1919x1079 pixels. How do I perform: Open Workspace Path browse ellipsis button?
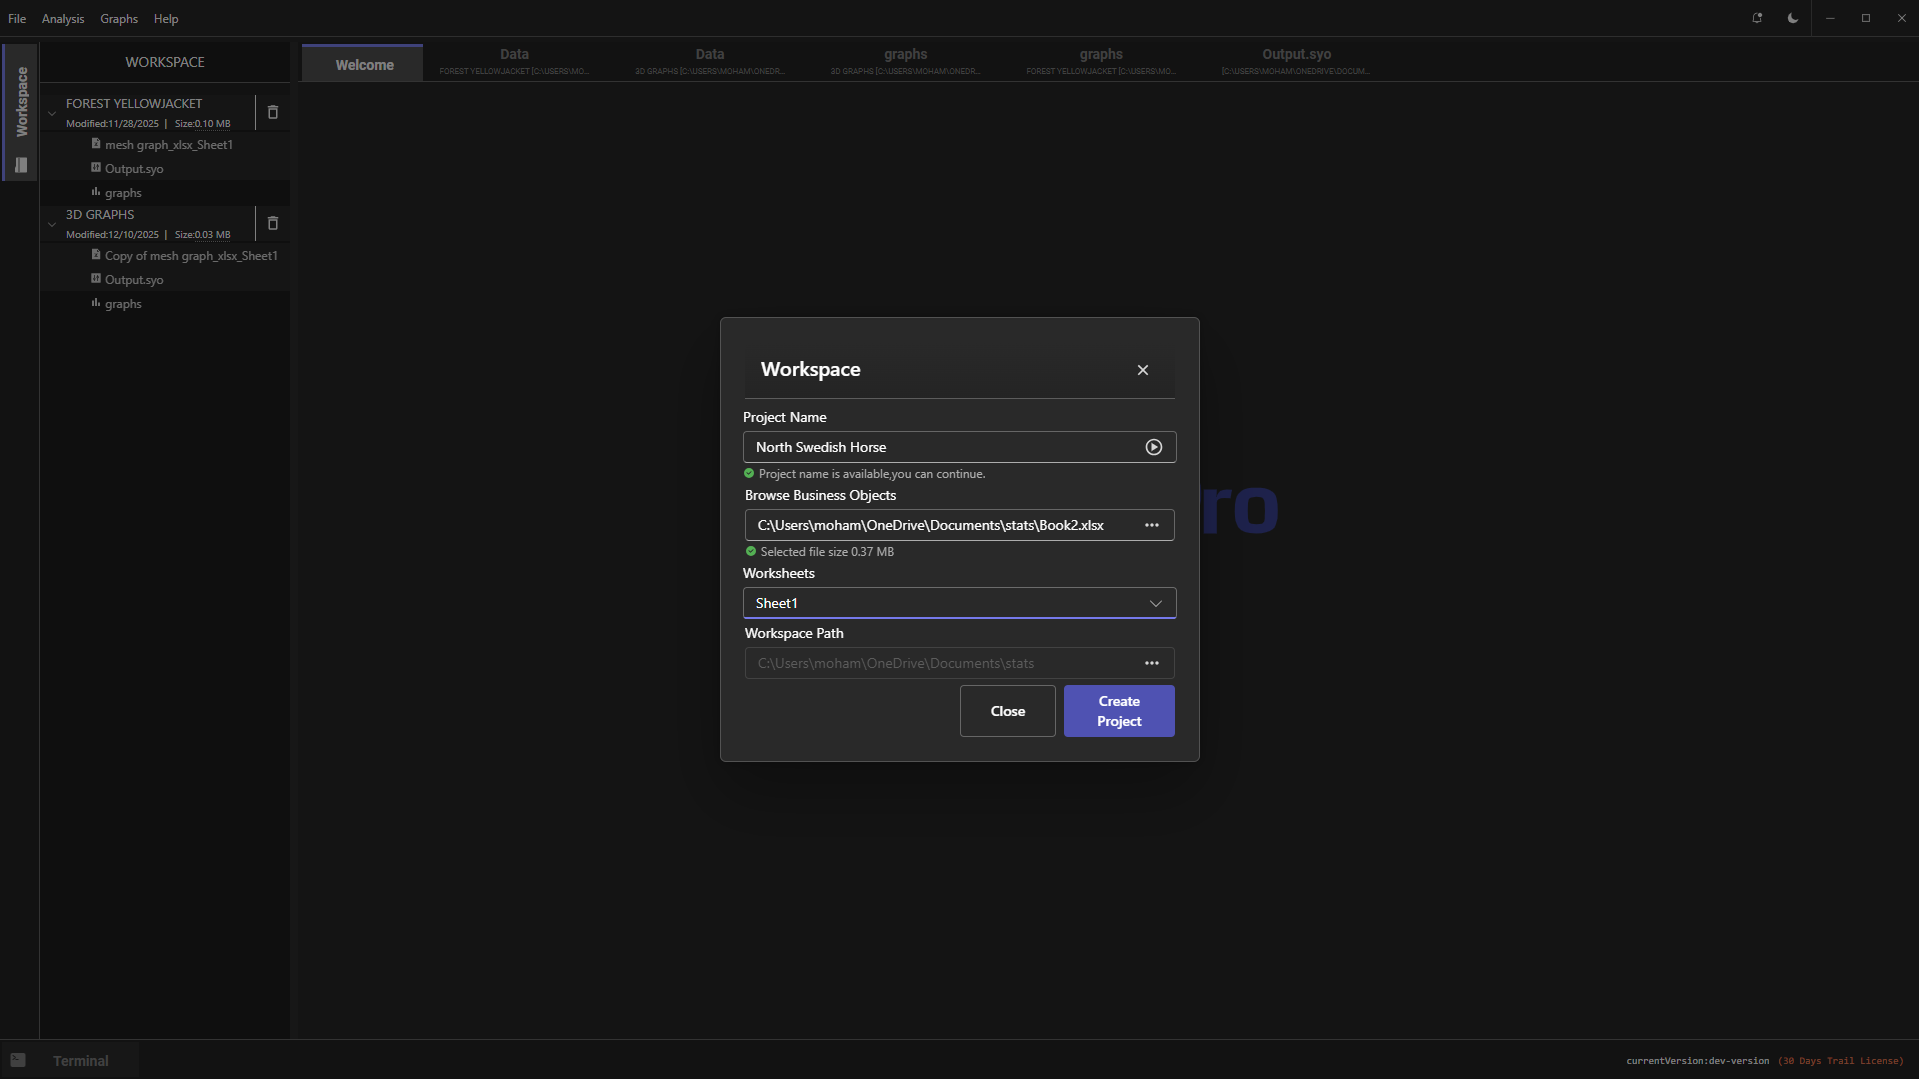[1151, 663]
